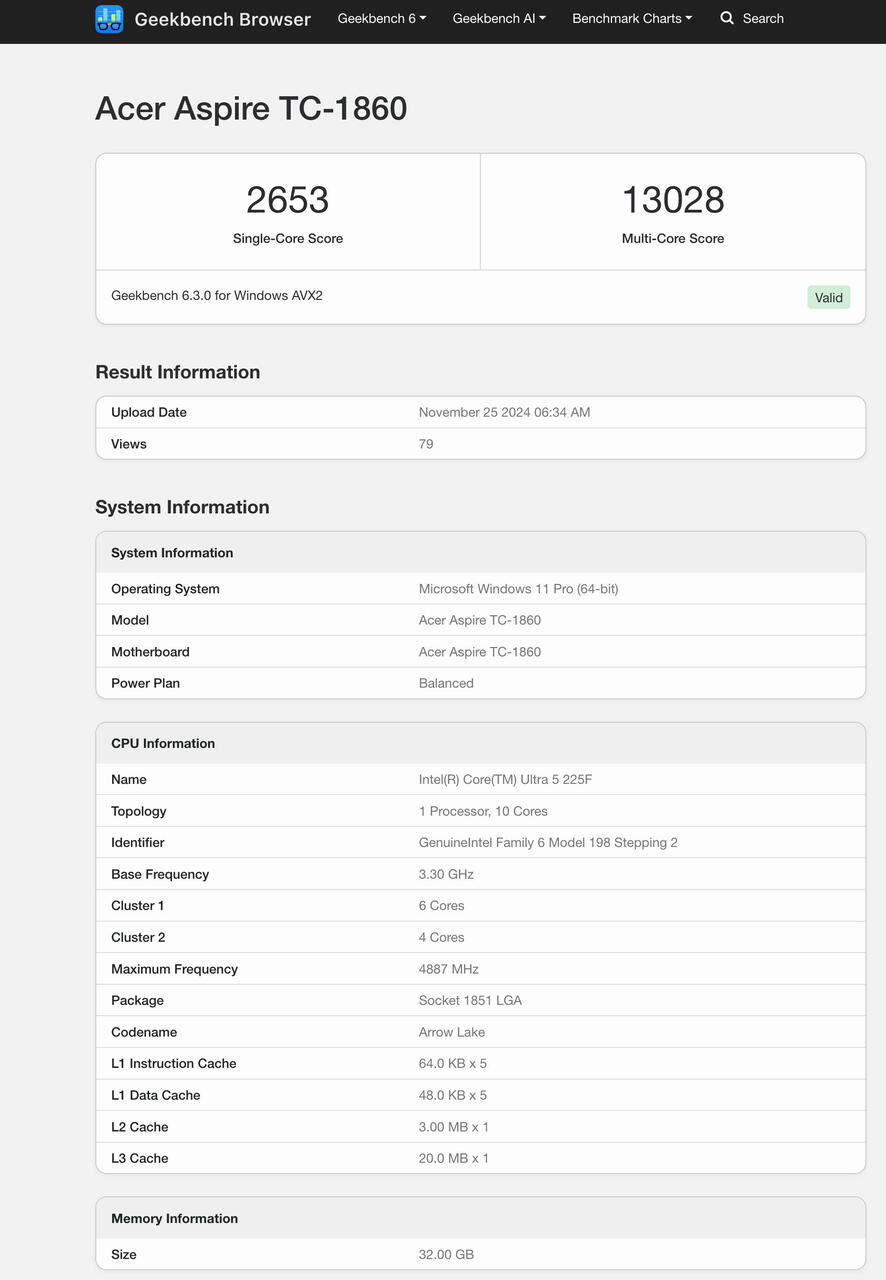Open the Benchmark Charts dropdown
Screen dimensions: 886x1280
click(632, 18)
